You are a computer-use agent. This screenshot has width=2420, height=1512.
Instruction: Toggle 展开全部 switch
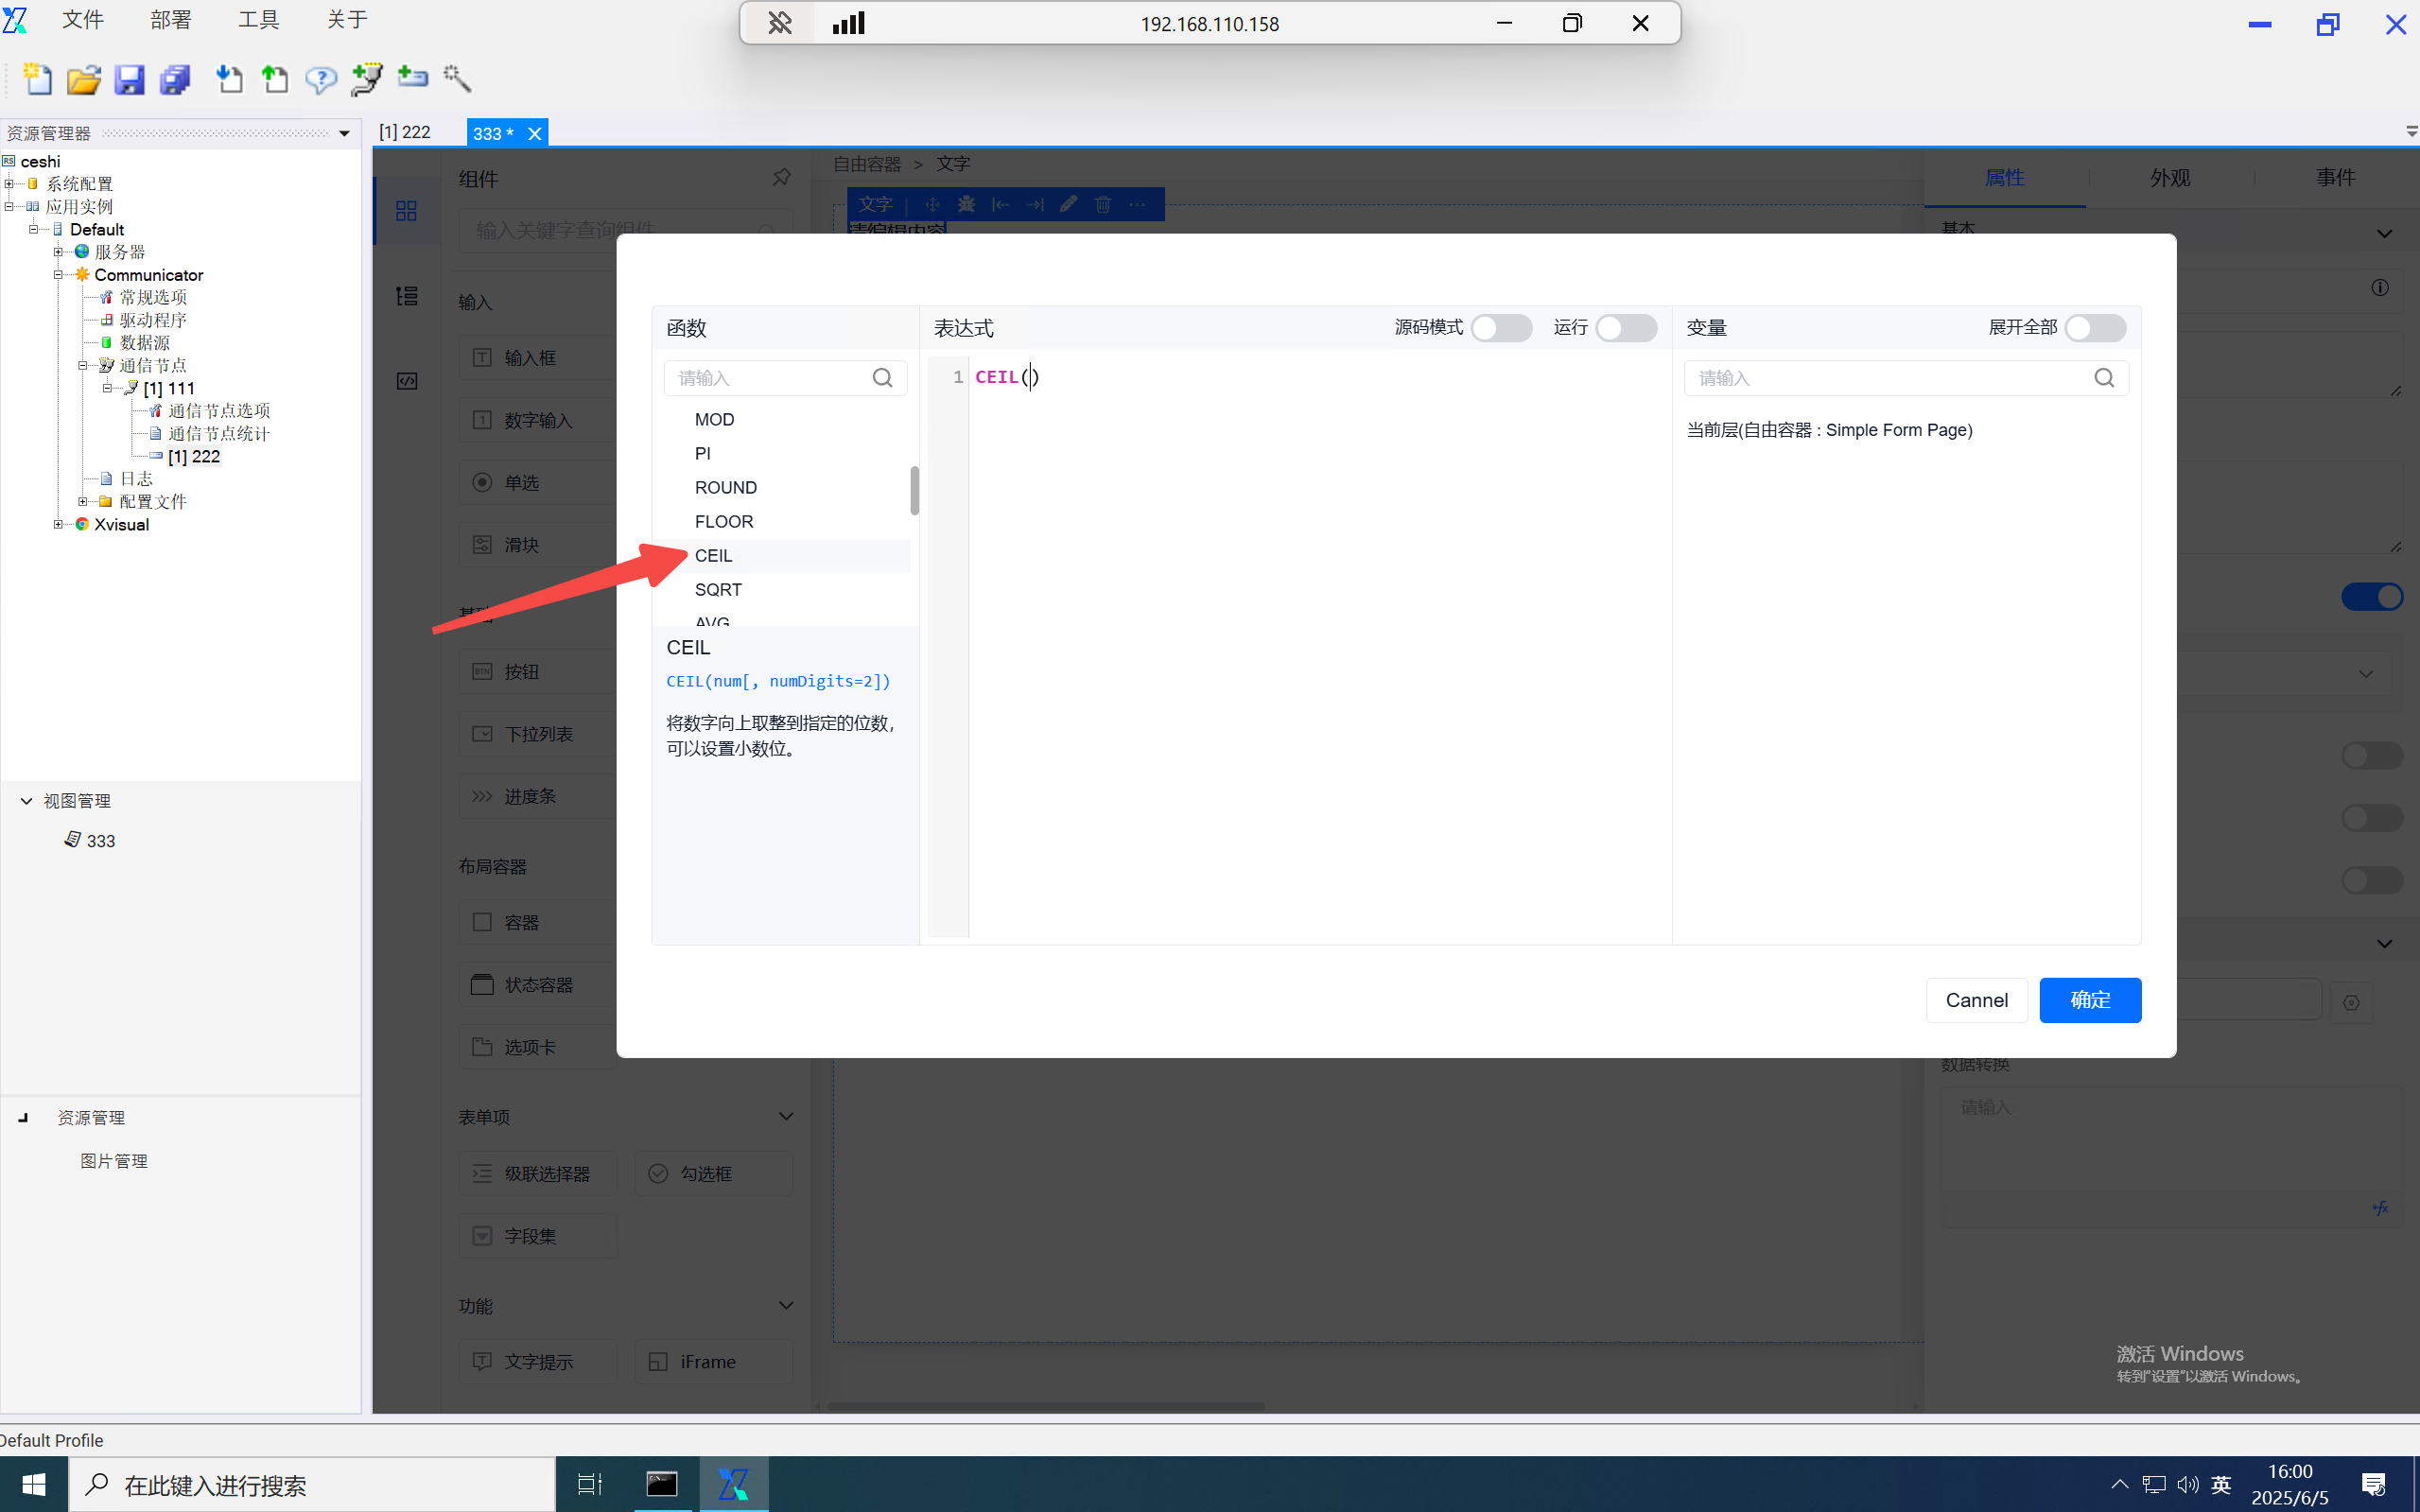(2095, 328)
